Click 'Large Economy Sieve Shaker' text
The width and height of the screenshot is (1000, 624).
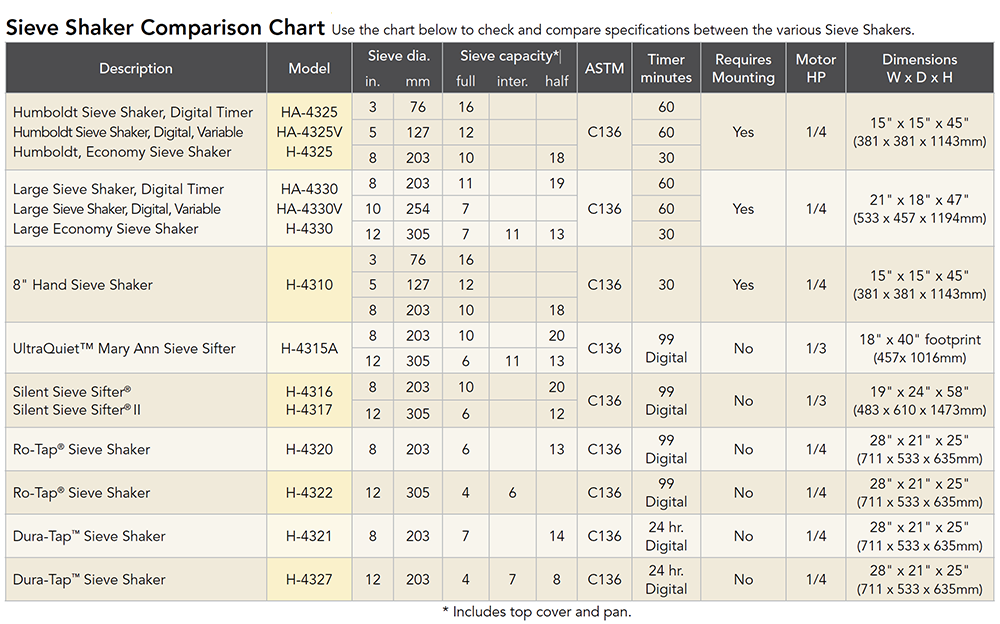(x=105, y=229)
